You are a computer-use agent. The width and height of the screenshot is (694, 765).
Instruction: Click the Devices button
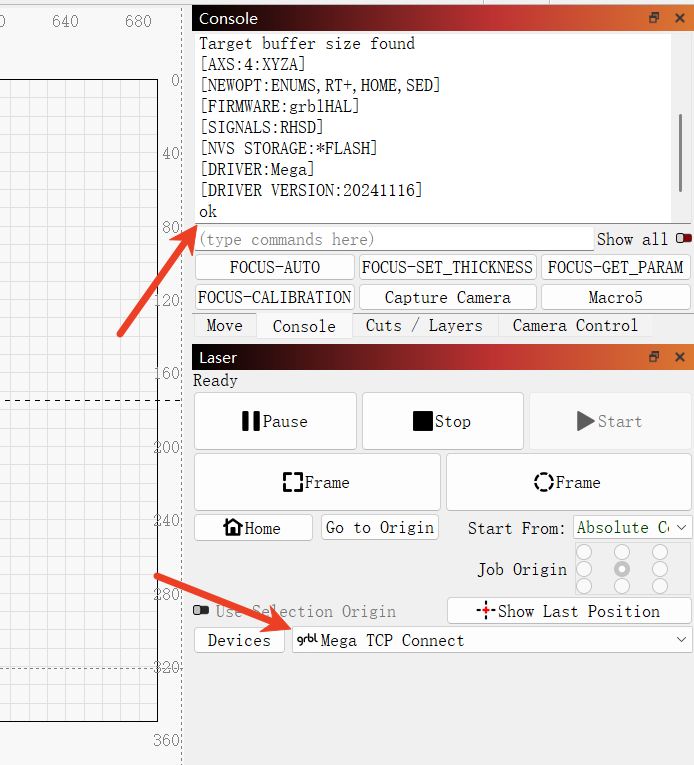coord(239,640)
